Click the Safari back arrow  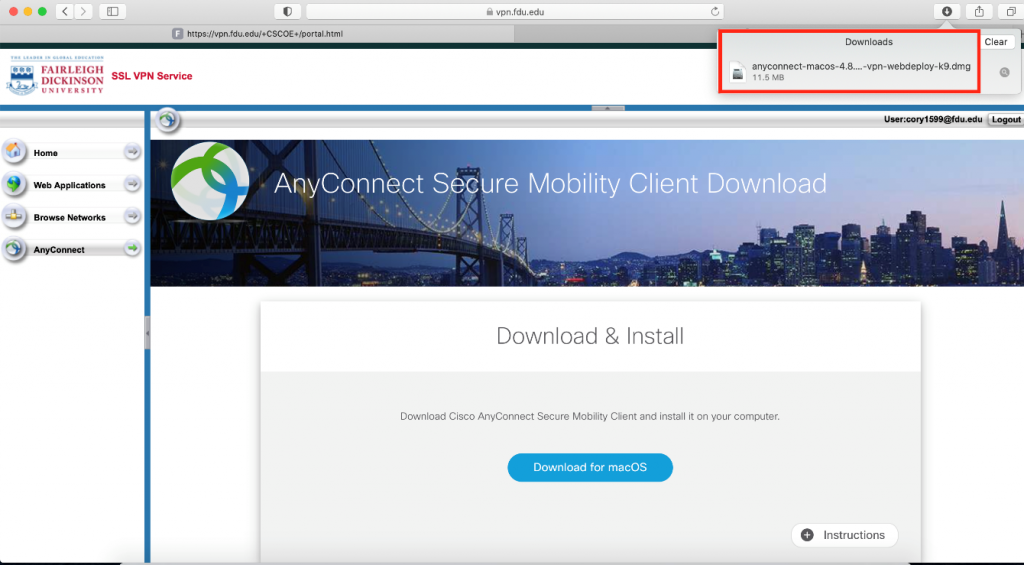click(65, 11)
